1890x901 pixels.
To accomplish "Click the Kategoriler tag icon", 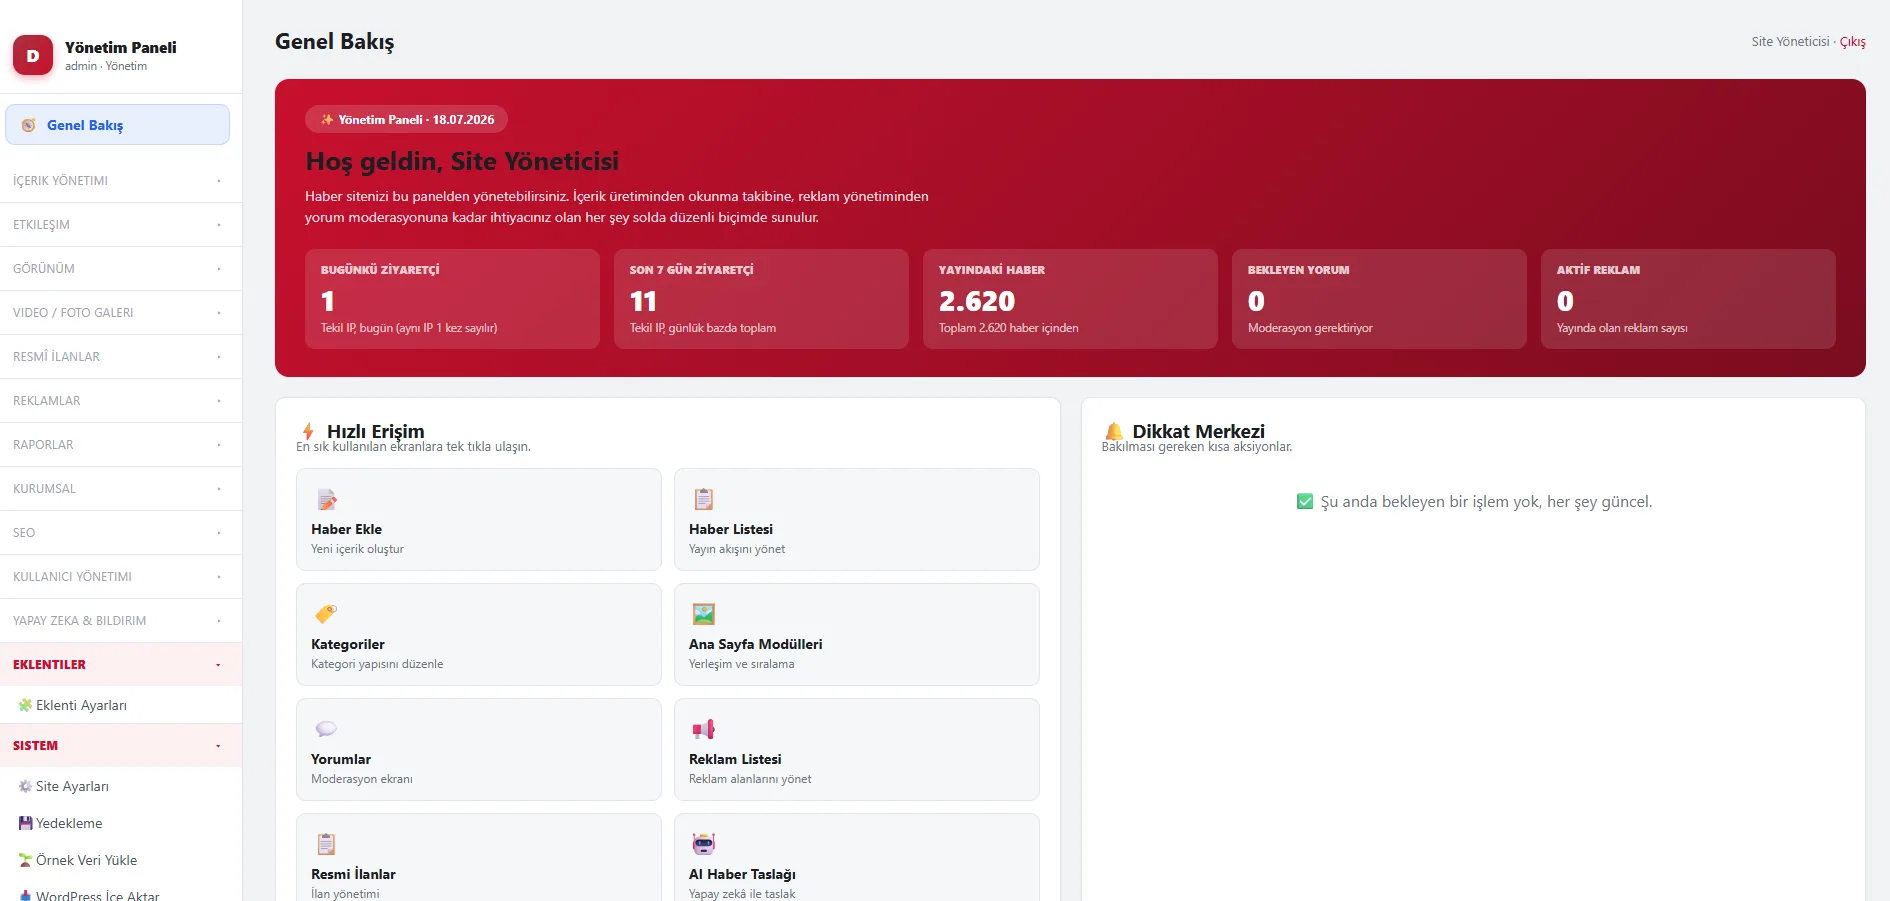I will coord(326,614).
